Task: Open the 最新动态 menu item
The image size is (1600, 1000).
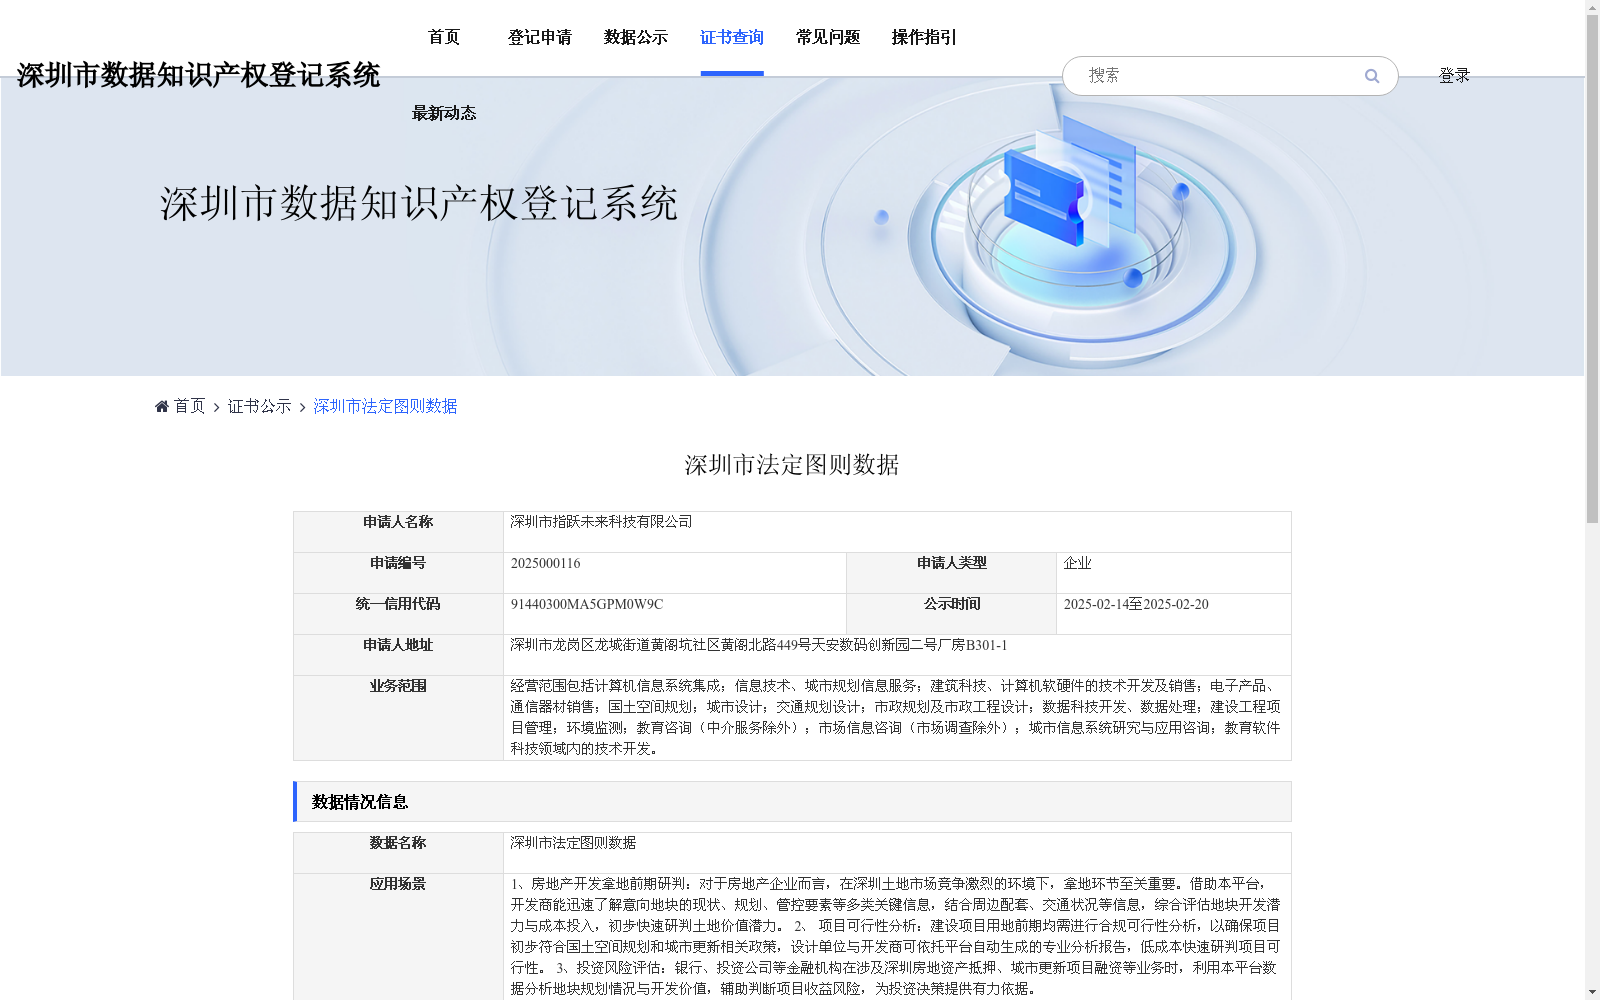Action: pos(444,113)
